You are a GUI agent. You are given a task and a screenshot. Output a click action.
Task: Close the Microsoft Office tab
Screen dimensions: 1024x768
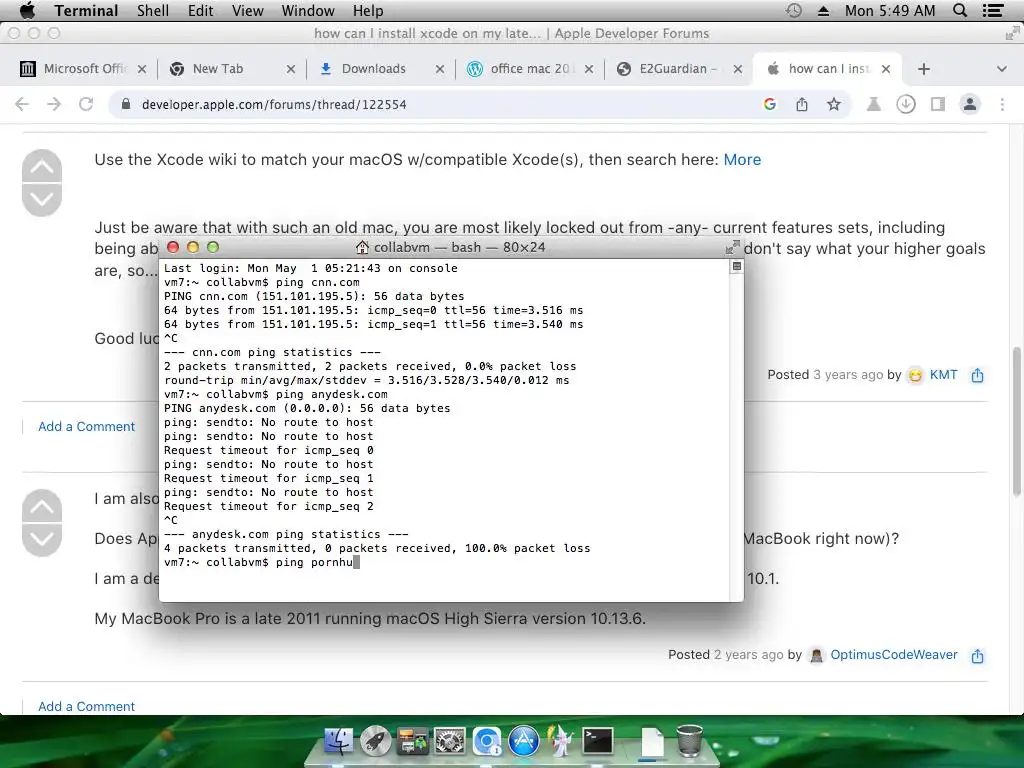click(142, 69)
